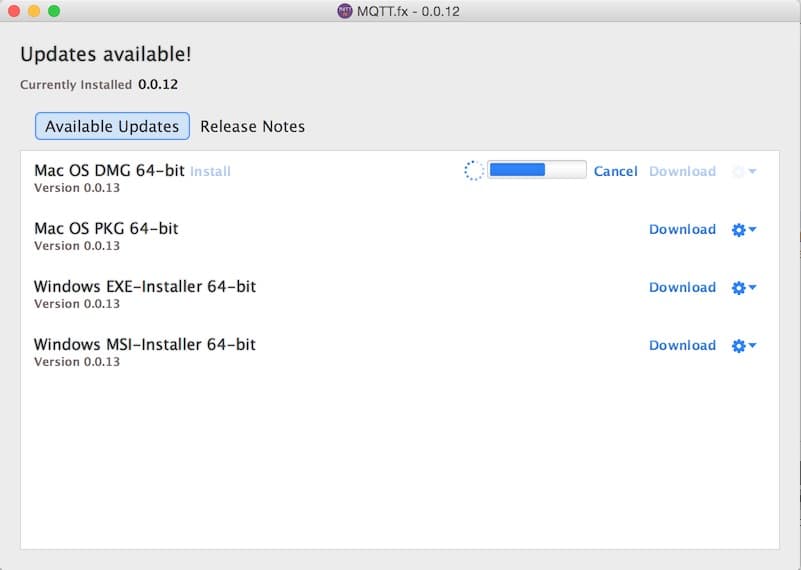Expand gear dropdown for Windows EXE-Installer
The height and width of the screenshot is (570, 801).
pyautogui.click(x=743, y=287)
